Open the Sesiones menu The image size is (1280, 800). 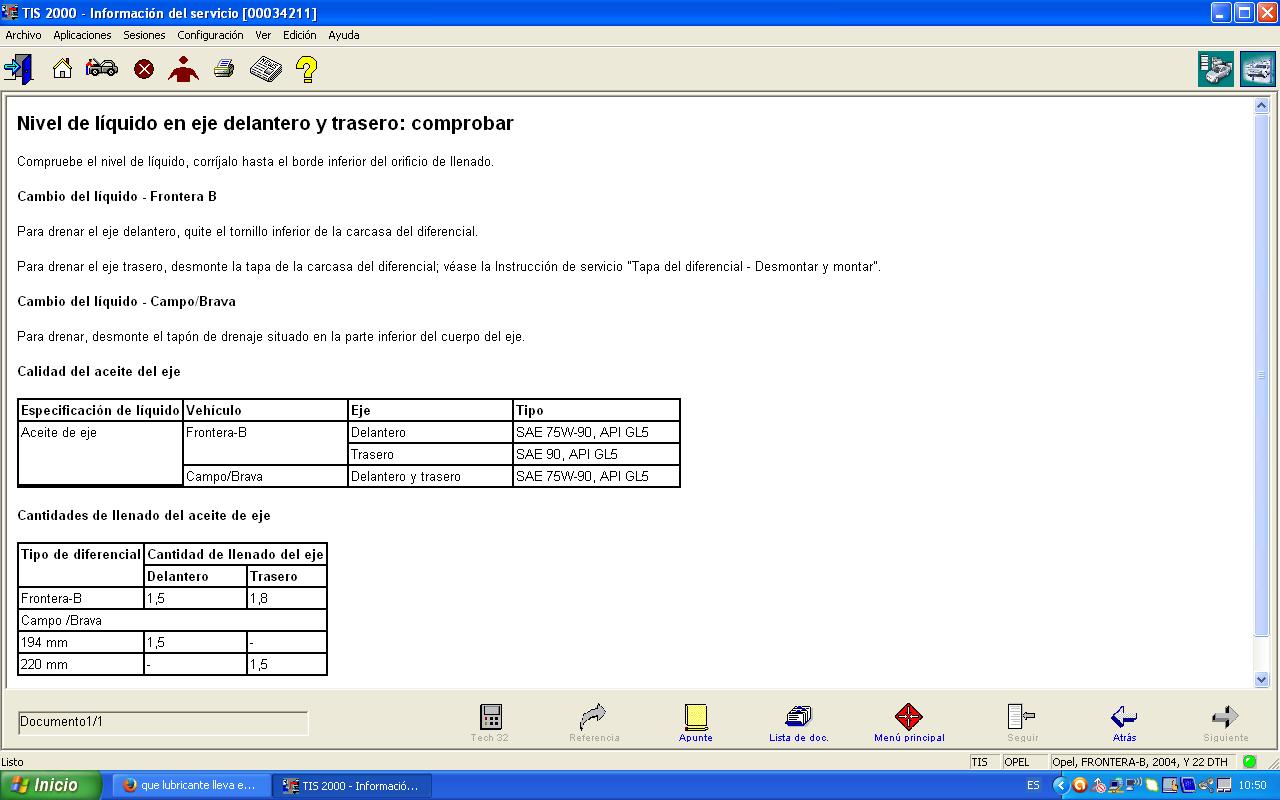point(144,35)
